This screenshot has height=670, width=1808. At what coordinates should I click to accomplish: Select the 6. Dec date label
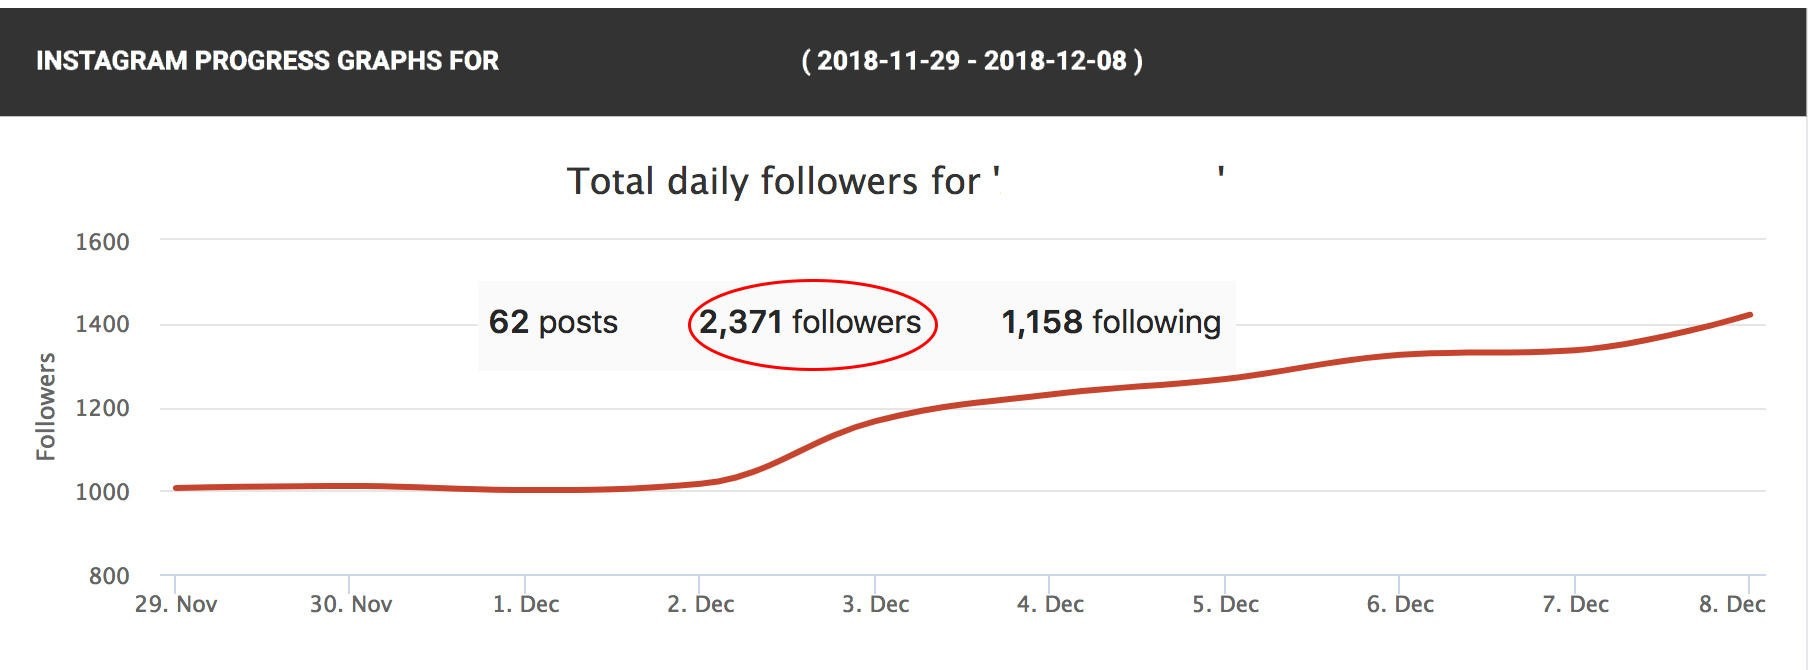(1401, 604)
